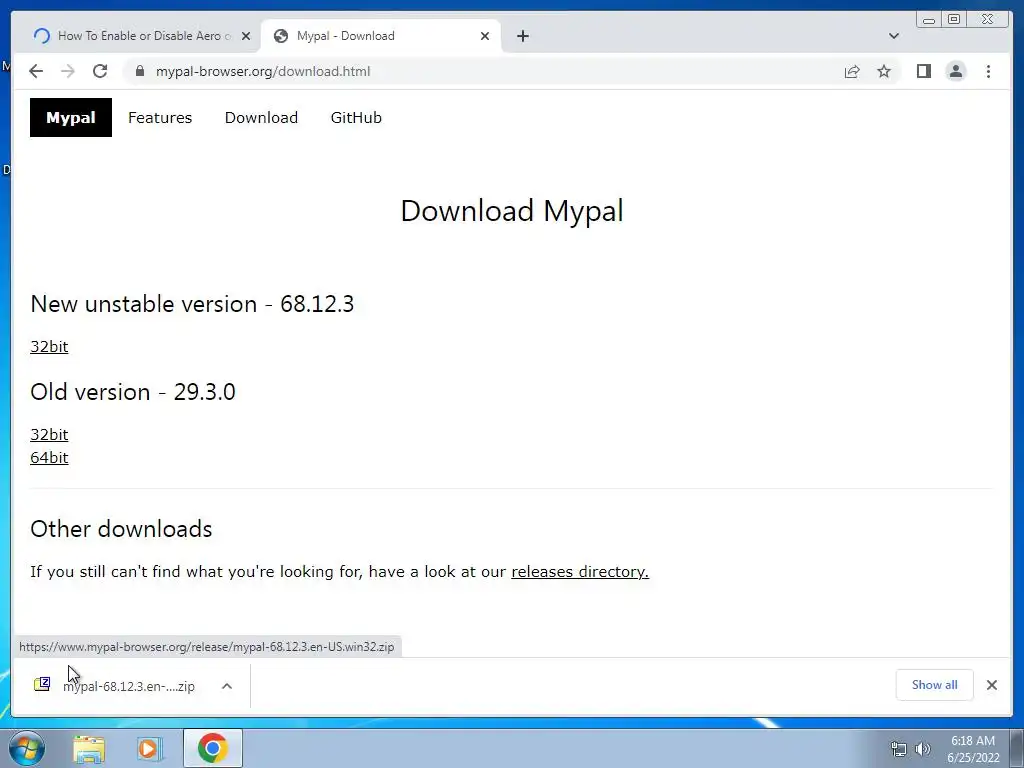Image resolution: width=1024 pixels, height=768 pixels.
Task: Open the side panel icon
Action: (923, 71)
